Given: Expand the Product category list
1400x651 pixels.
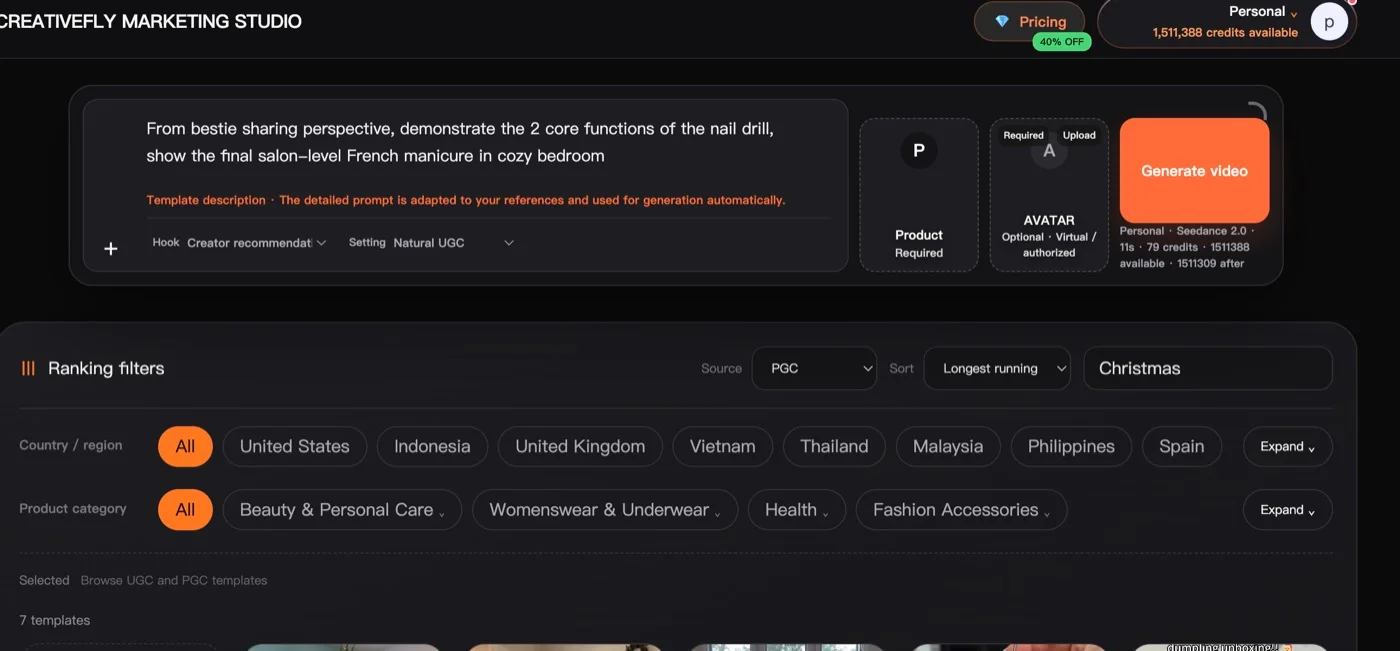Looking at the screenshot, I should (x=1288, y=509).
